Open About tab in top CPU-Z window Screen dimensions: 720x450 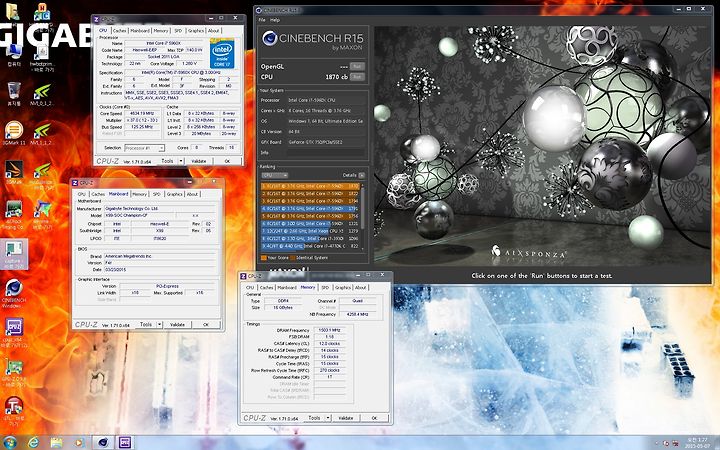(214, 31)
